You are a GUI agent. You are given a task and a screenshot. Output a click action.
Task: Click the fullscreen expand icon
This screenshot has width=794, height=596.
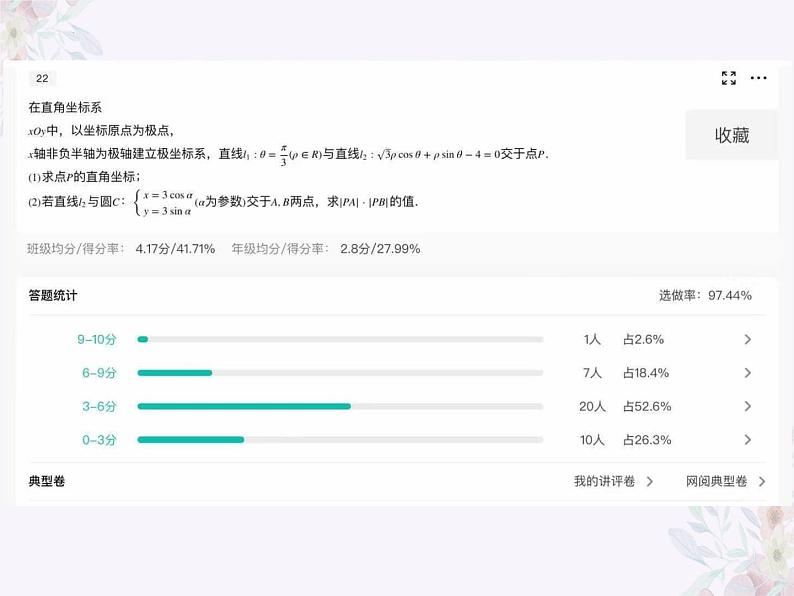[x=729, y=78]
